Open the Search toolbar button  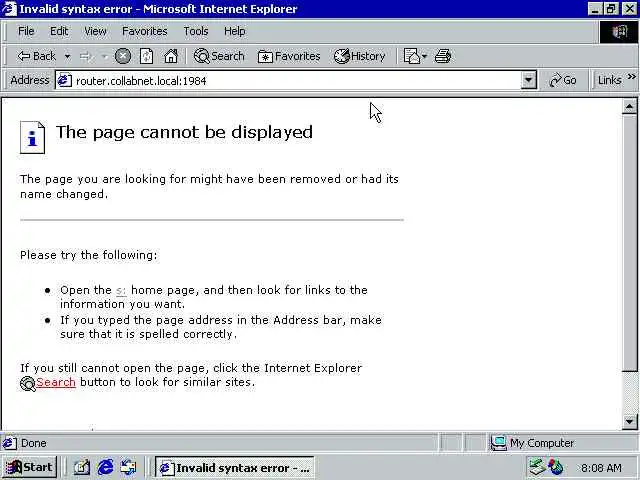coord(219,56)
